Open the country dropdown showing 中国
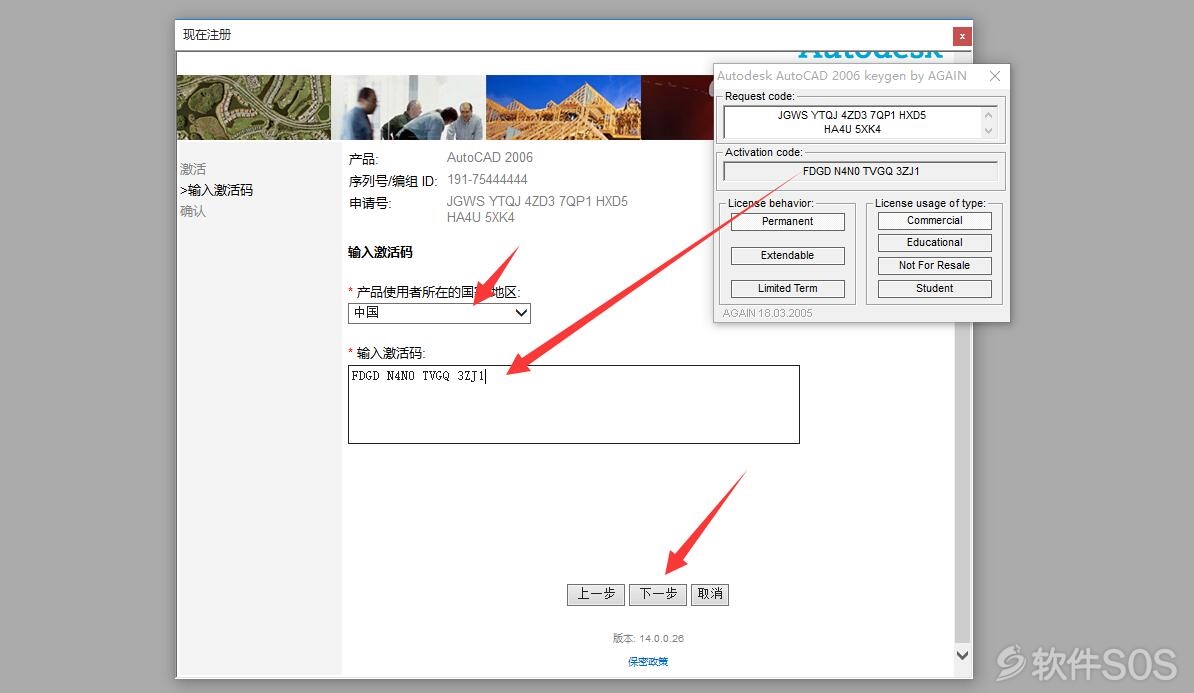The image size is (1194, 693). pos(439,313)
